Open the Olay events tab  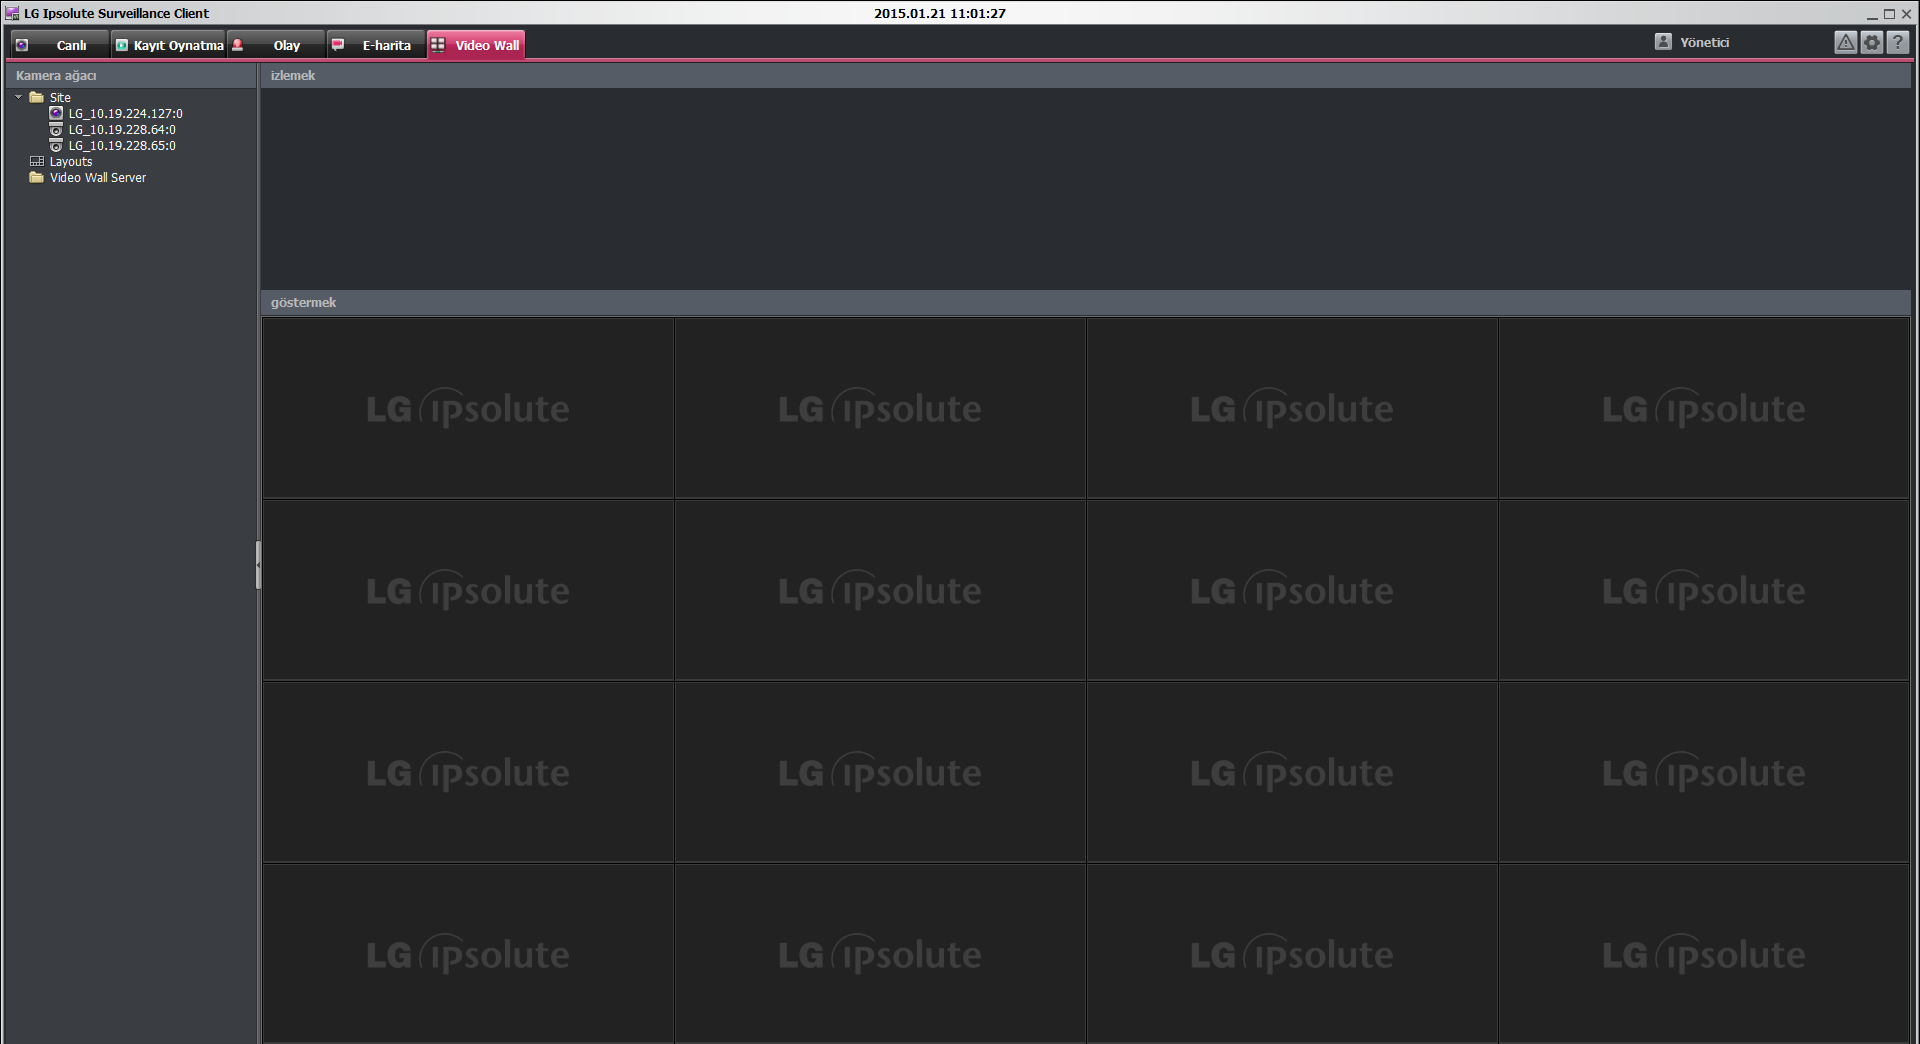[276, 45]
